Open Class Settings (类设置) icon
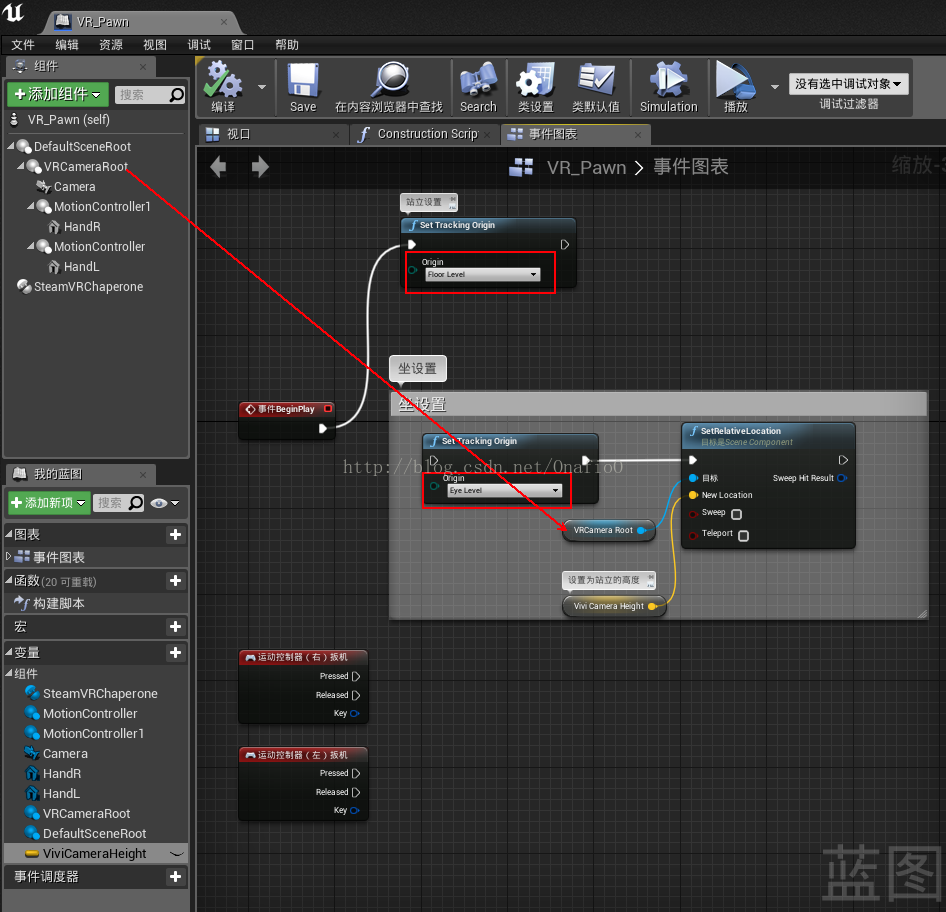946x912 pixels. (536, 80)
